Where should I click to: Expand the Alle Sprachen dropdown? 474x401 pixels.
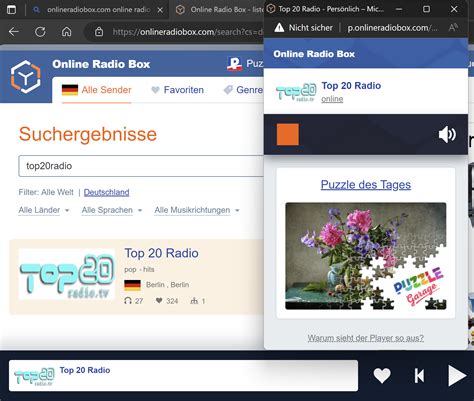[x=112, y=210]
